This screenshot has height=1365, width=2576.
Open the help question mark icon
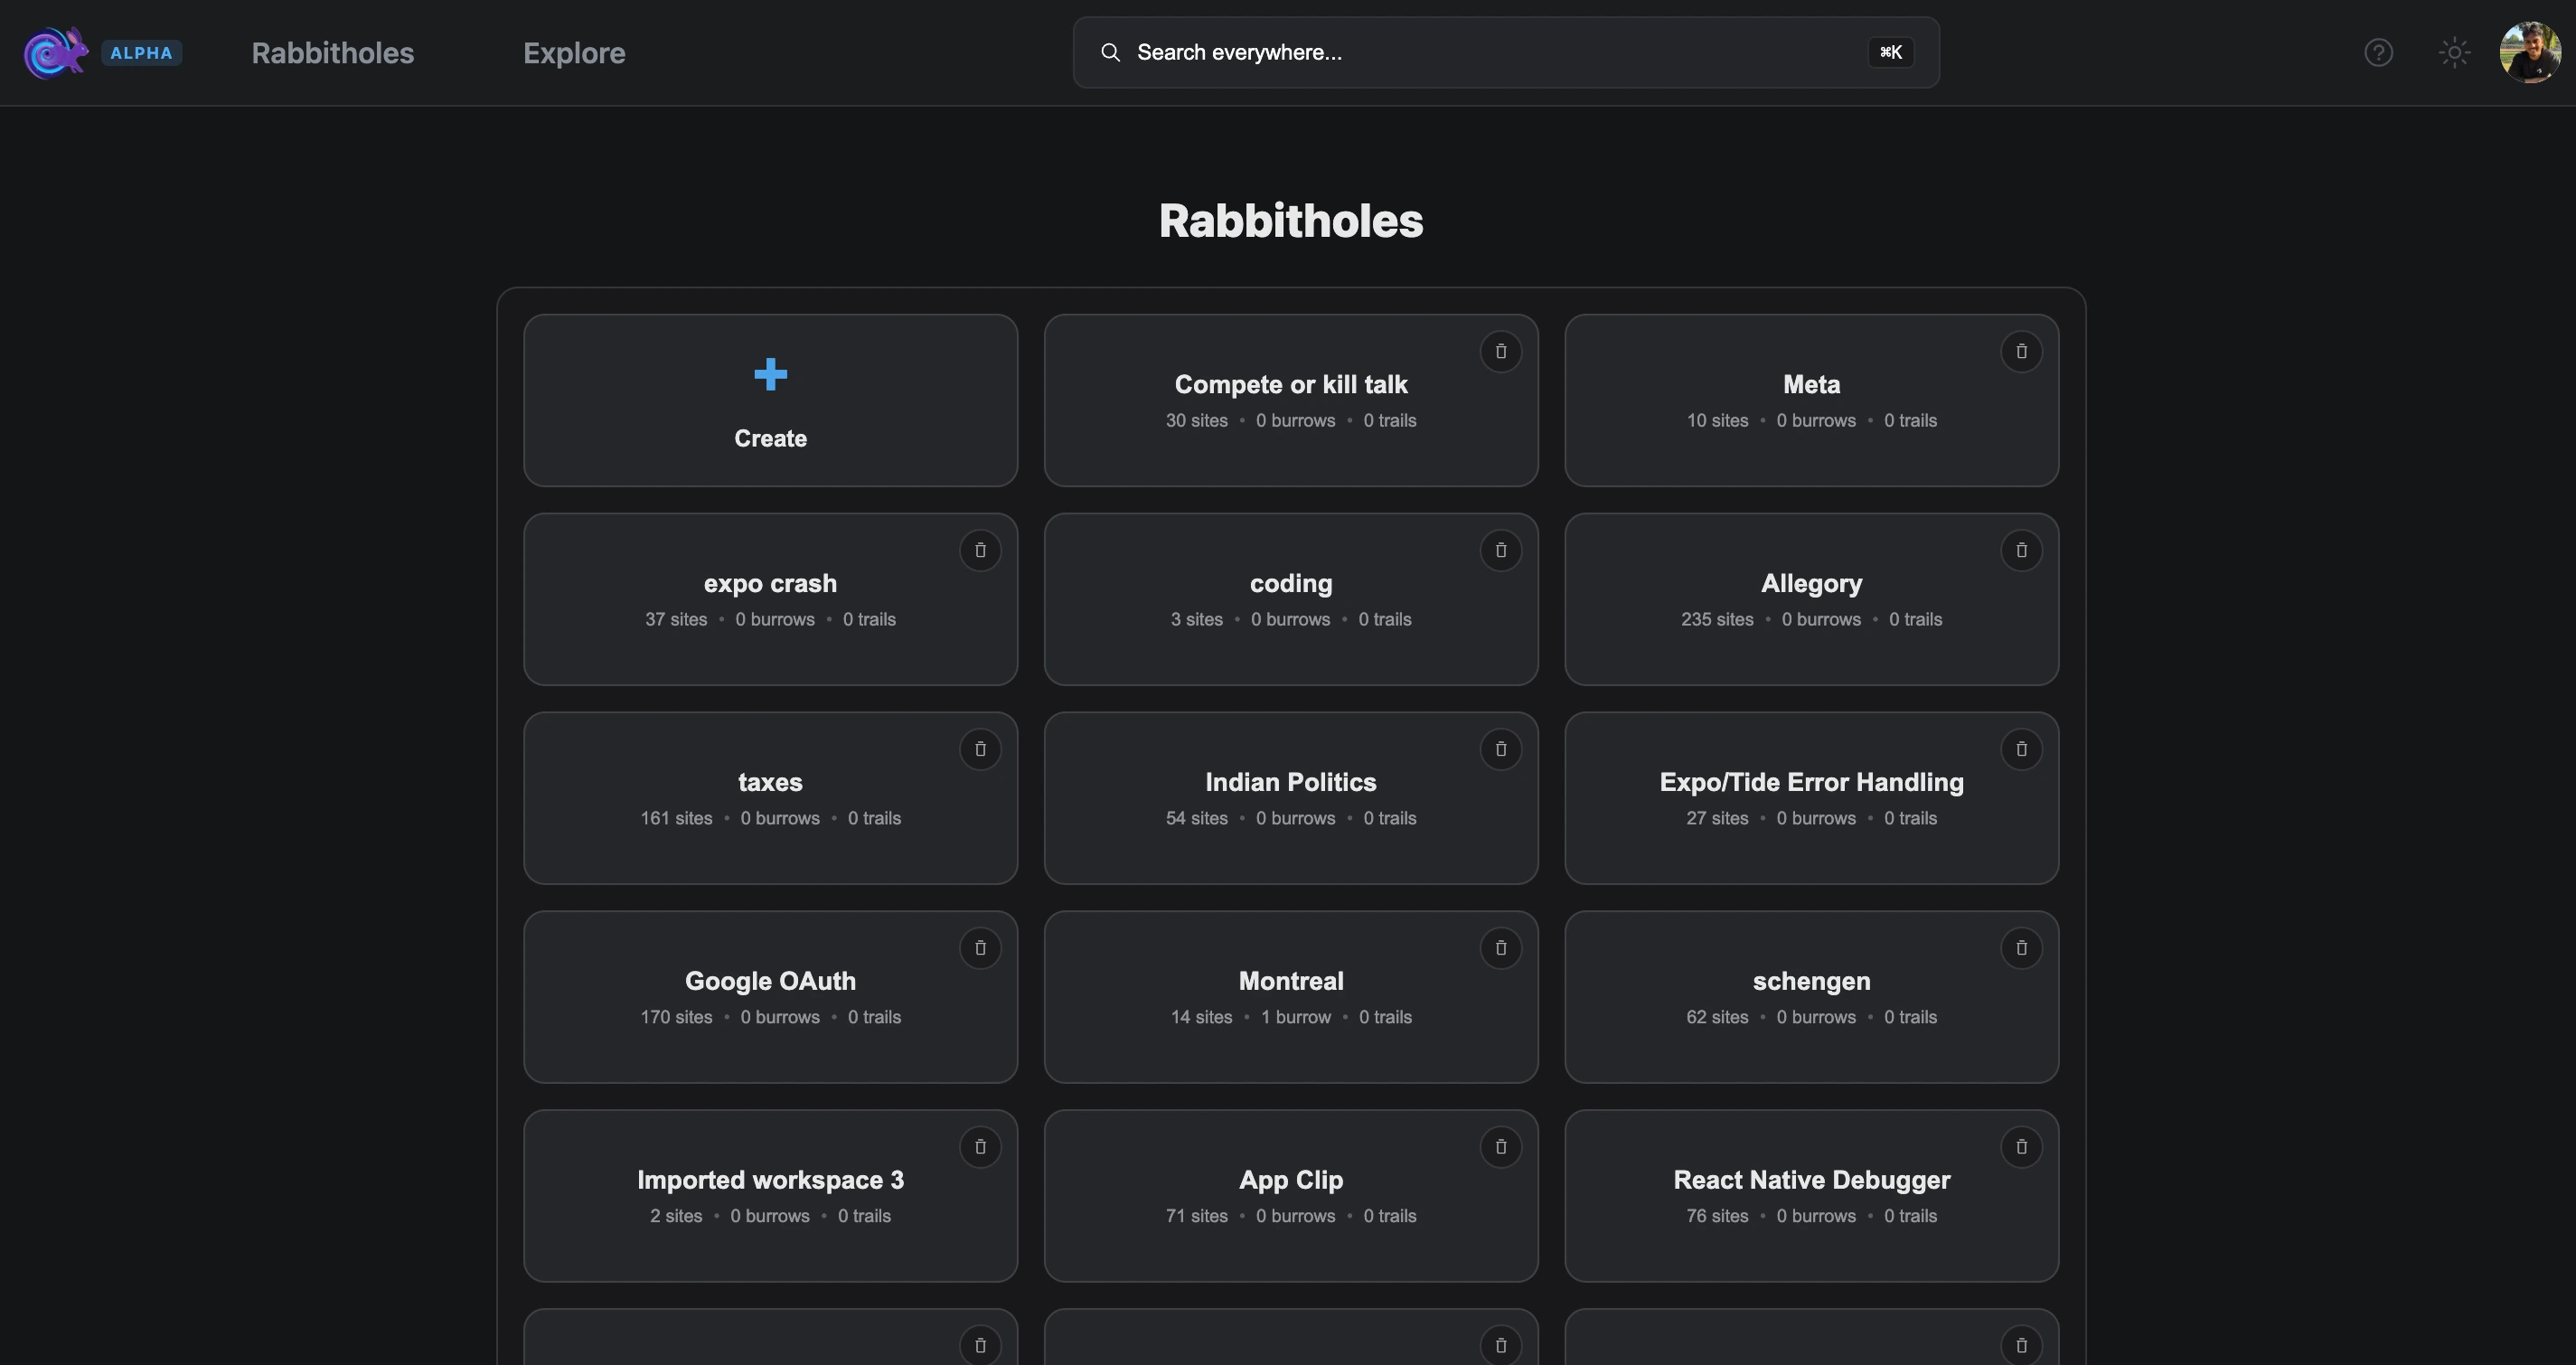pyautogui.click(x=2378, y=52)
